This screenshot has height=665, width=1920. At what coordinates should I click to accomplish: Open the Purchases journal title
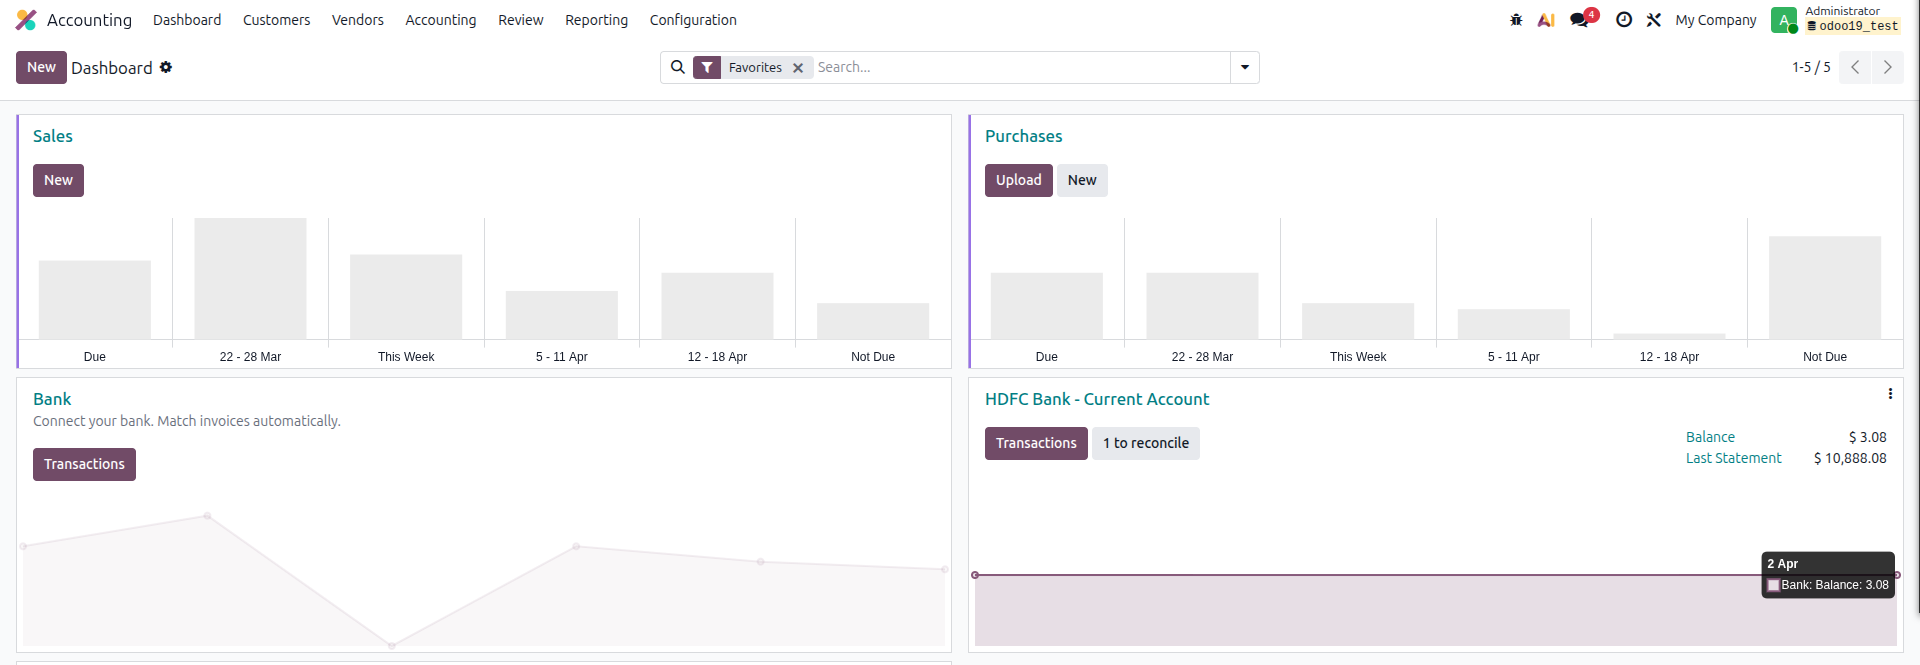[1024, 136]
